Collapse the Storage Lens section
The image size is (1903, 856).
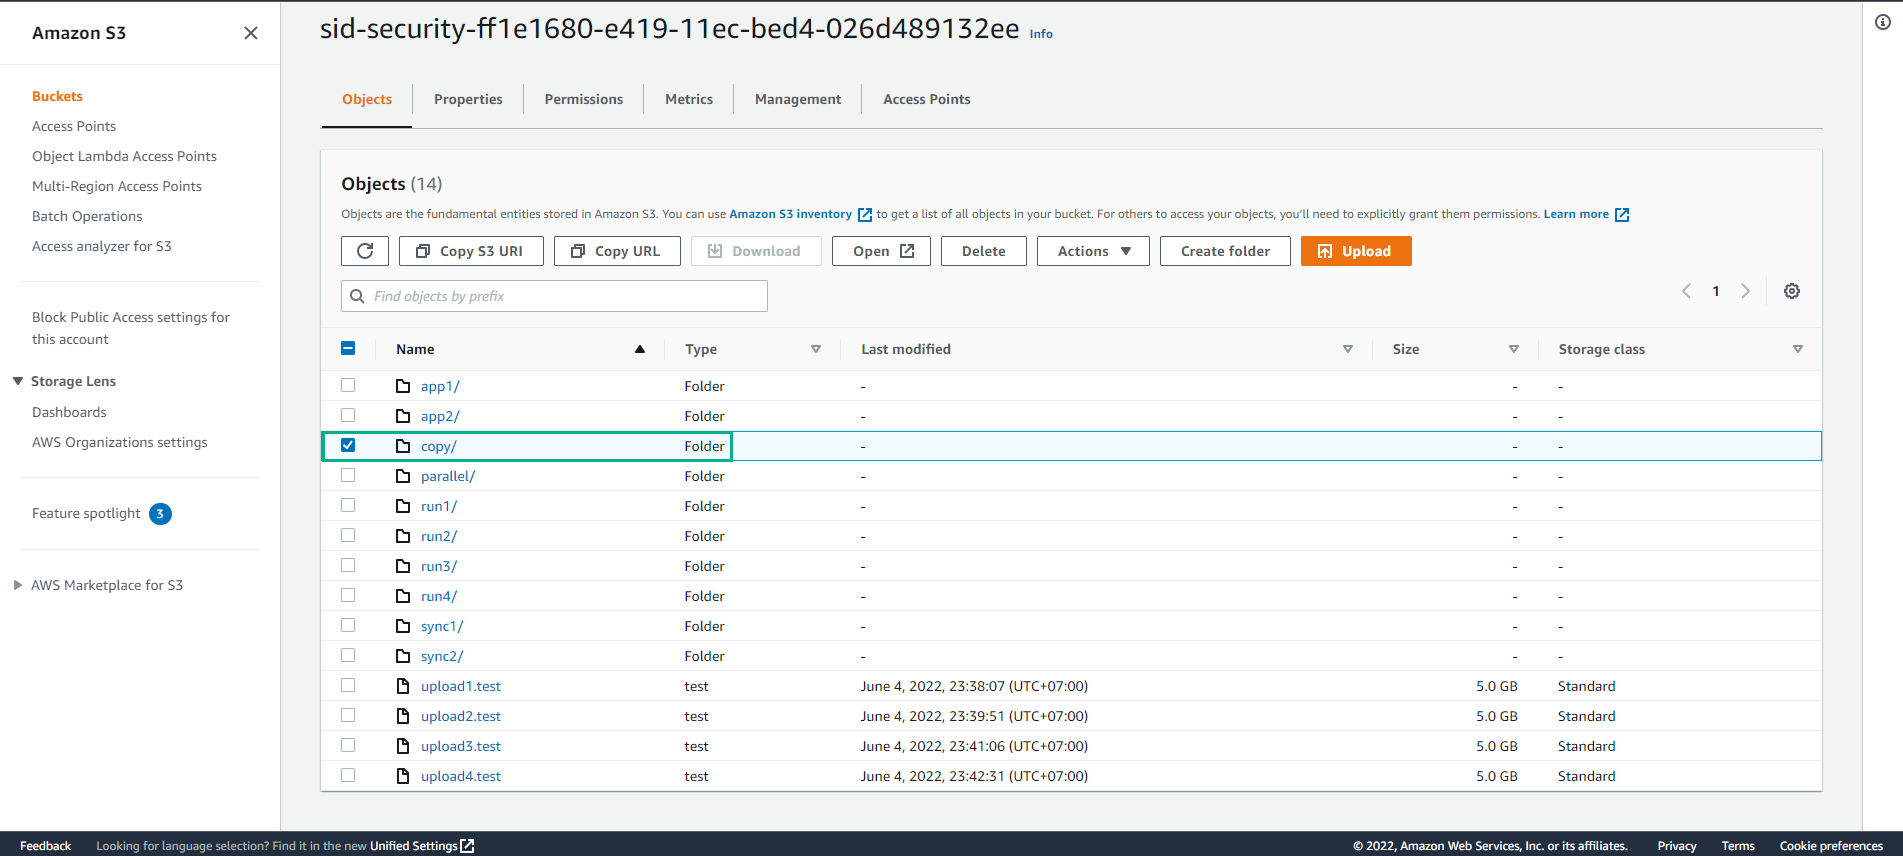pyautogui.click(x=18, y=381)
